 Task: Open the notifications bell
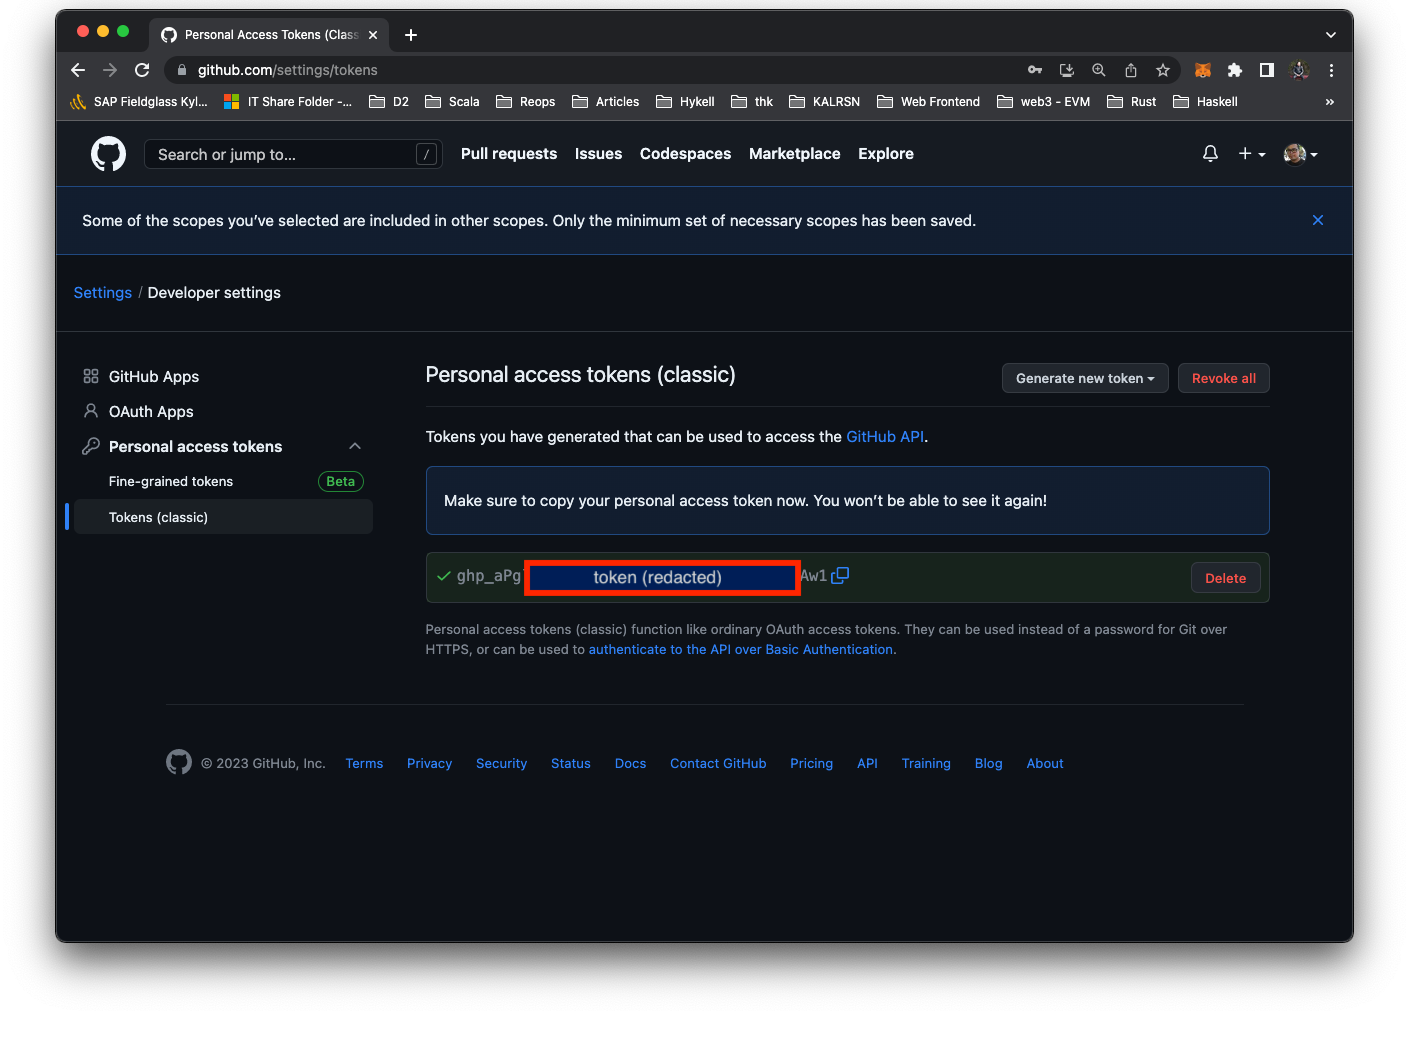[x=1210, y=154]
